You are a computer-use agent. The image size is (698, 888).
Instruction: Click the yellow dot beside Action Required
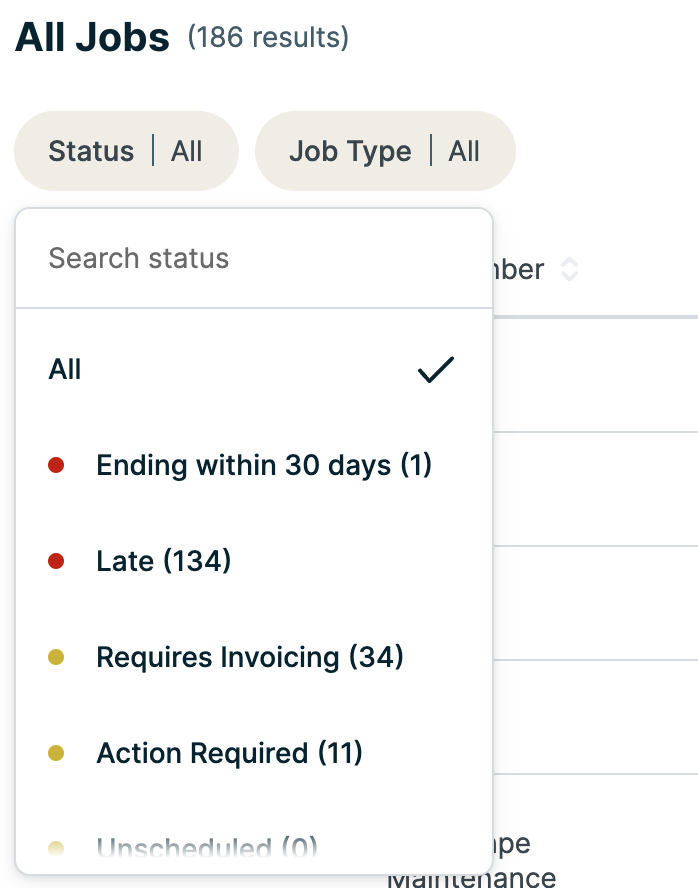[56, 753]
